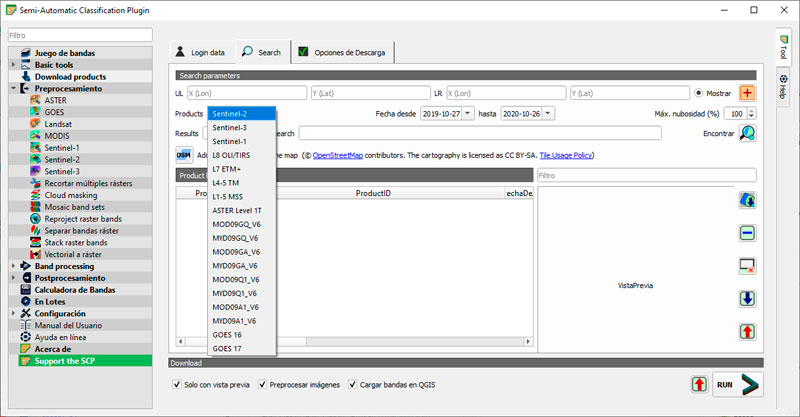Switch to the Search tab
Viewport: 800px width, 417px height.
pyautogui.click(x=262, y=52)
